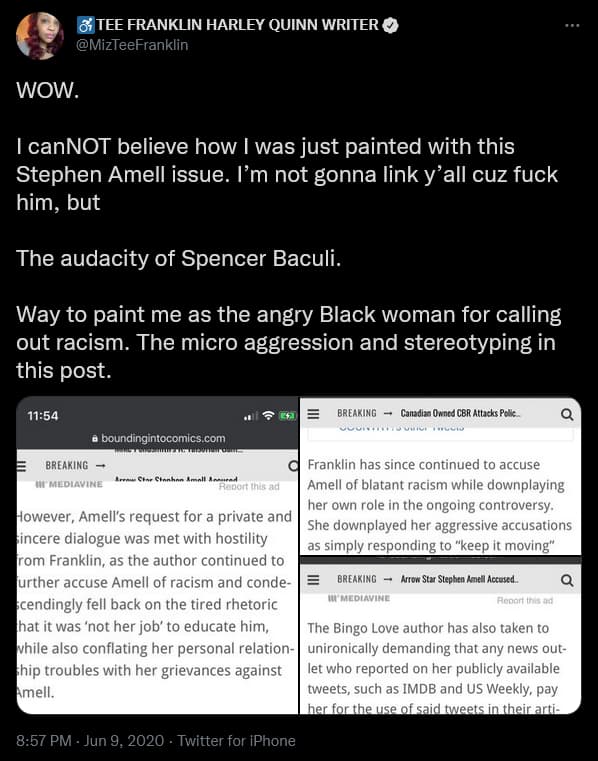598x761 pixels.
Task: Click the blue verified badge beside the name
Action: (x=390, y=25)
